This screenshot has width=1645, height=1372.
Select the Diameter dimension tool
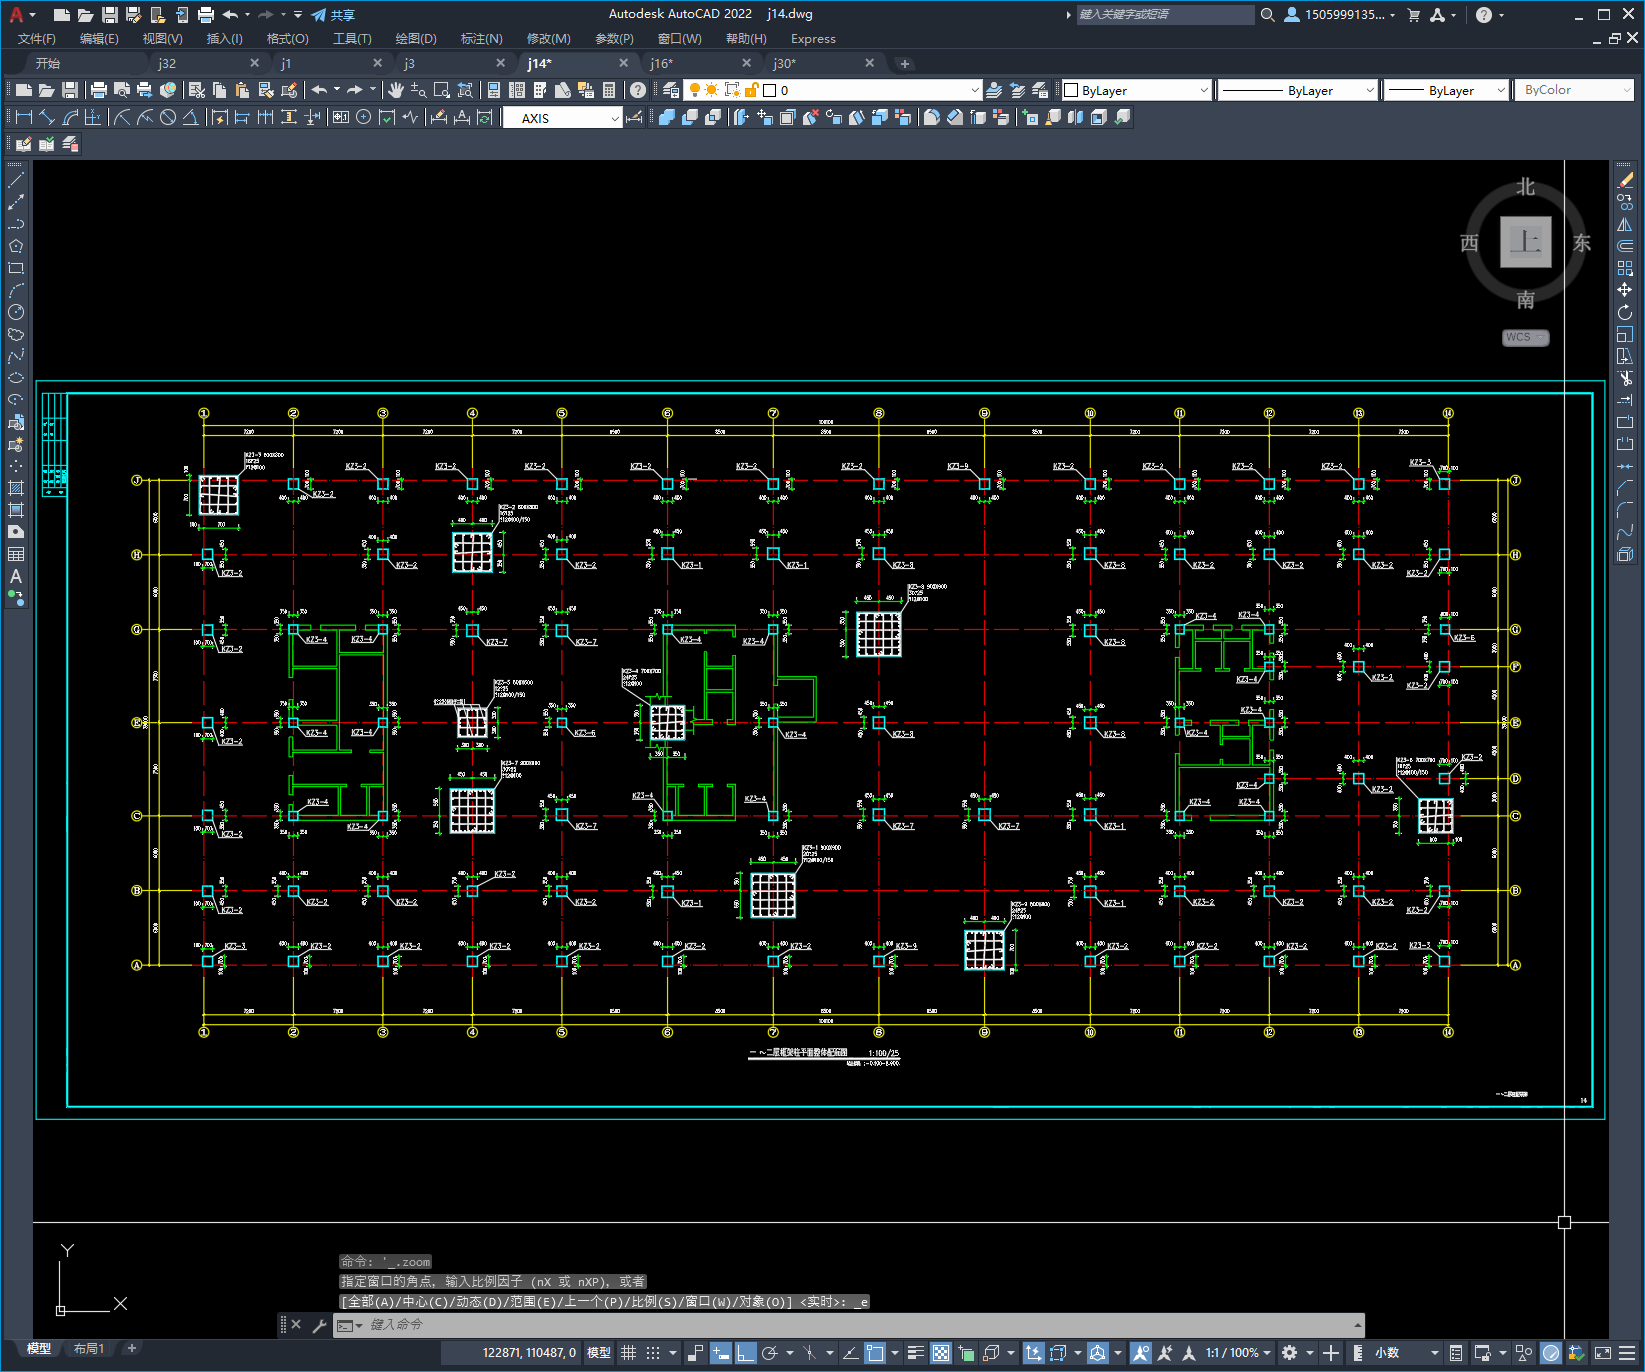(168, 117)
